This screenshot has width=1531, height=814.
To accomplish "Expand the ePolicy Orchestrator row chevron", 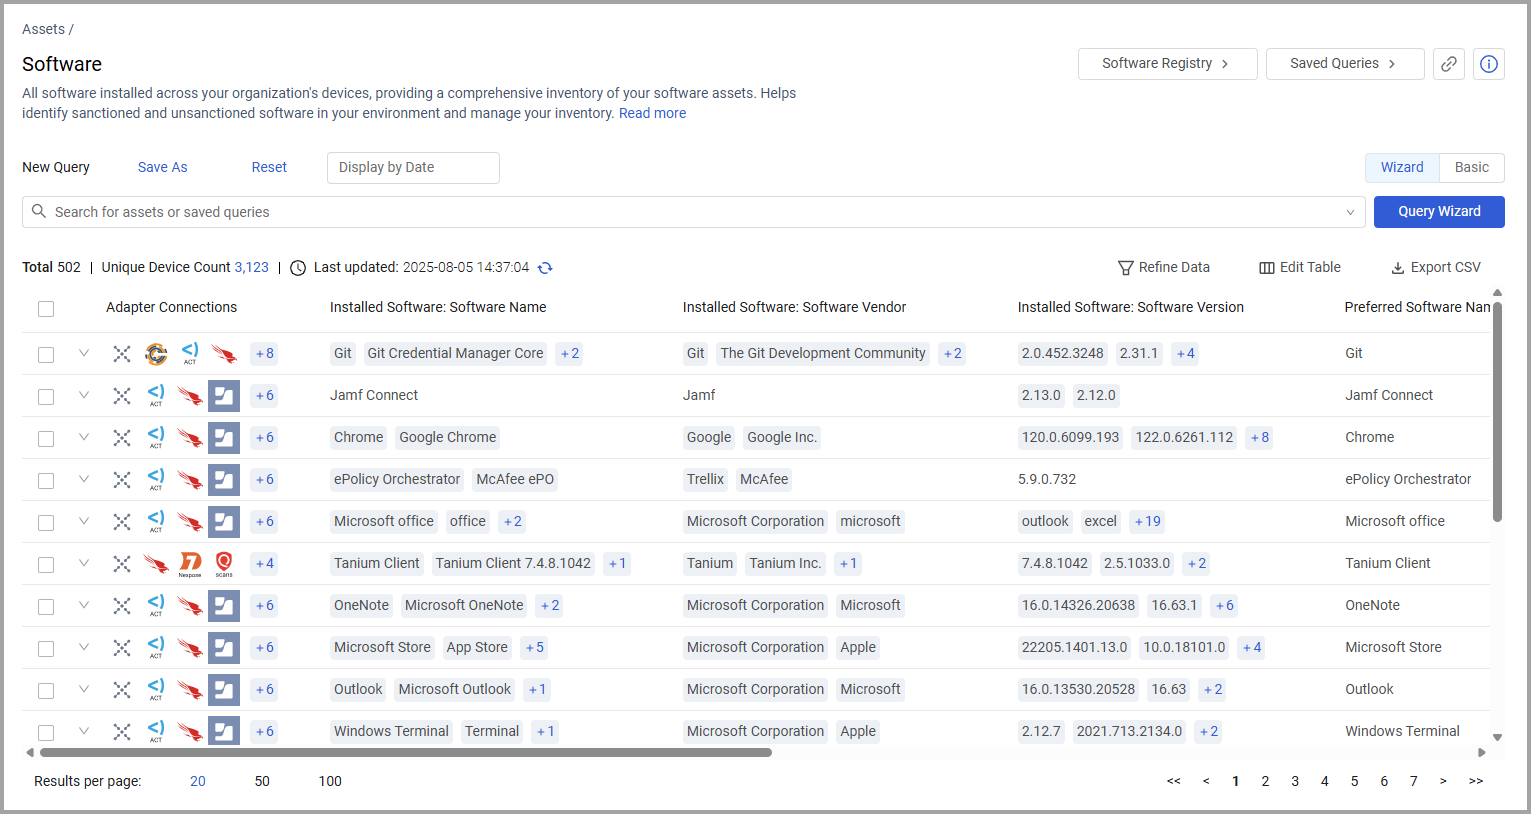I will [84, 479].
